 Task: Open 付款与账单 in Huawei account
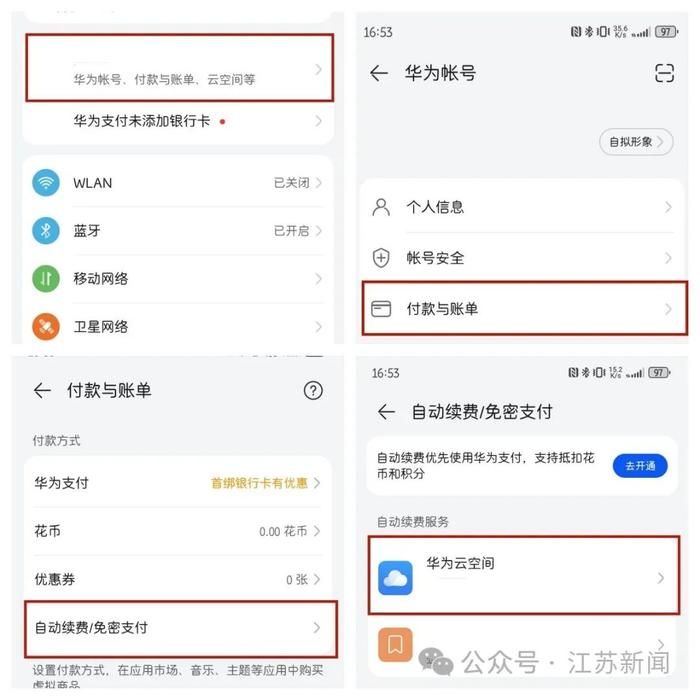525,308
